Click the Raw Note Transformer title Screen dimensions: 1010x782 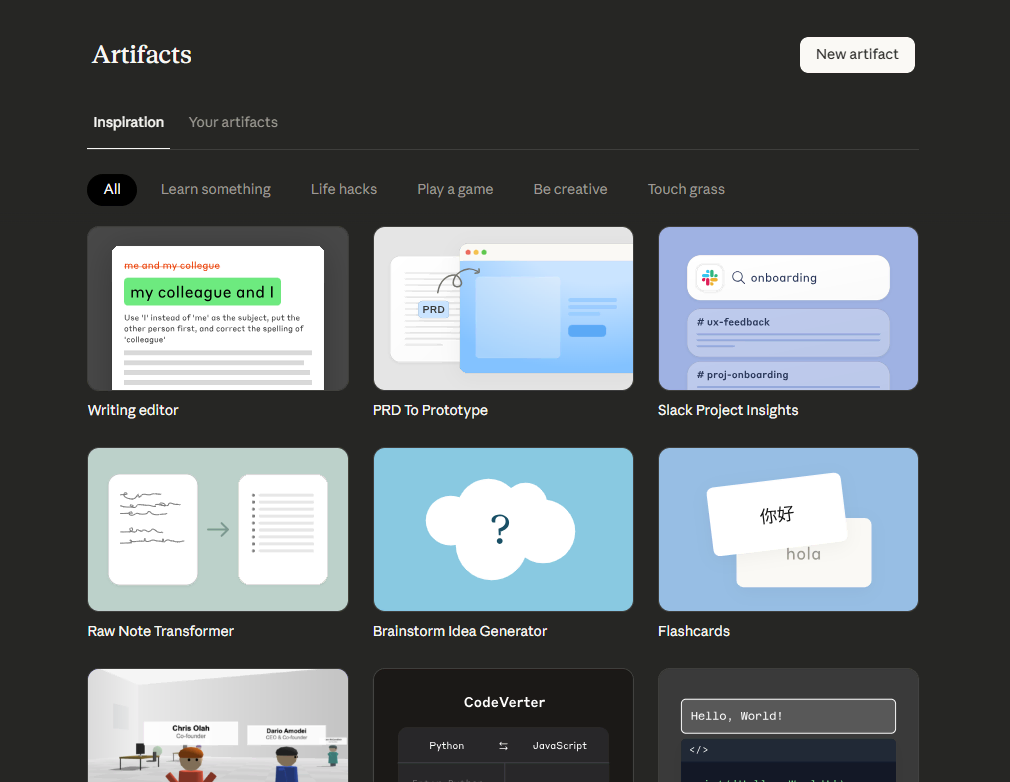pyautogui.click(x=160, y=631)
